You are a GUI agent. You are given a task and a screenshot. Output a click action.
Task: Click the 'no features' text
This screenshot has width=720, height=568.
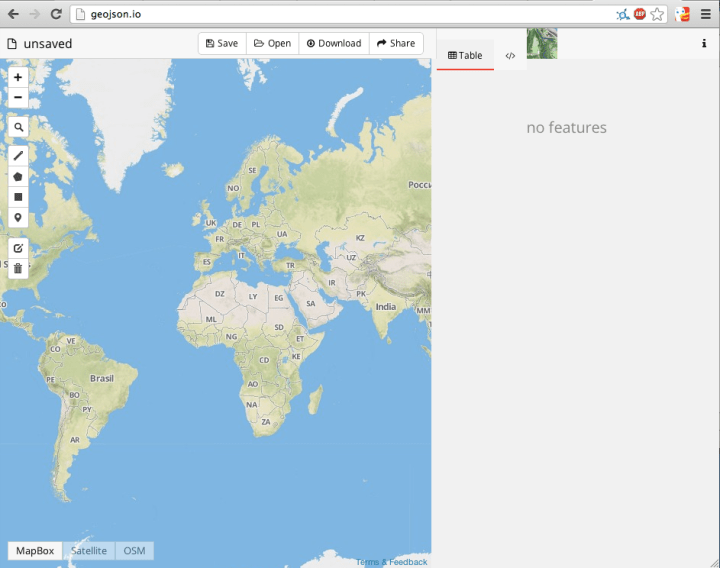[566, 128]
